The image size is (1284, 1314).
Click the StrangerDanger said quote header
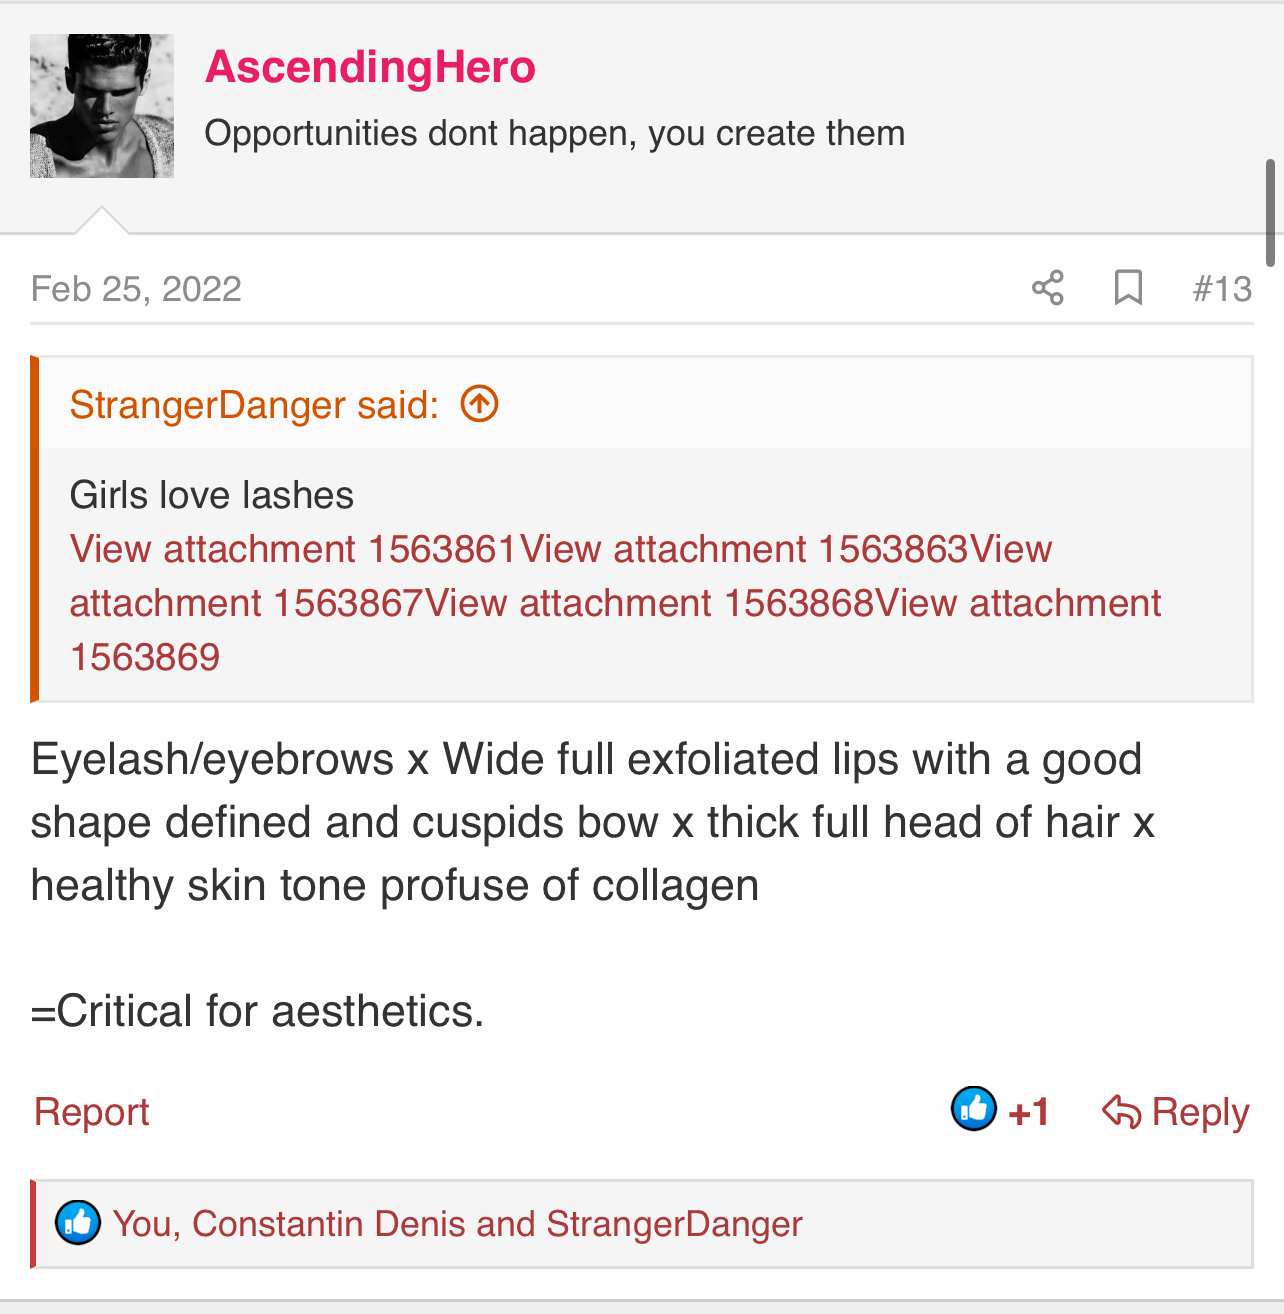point(254,405)
